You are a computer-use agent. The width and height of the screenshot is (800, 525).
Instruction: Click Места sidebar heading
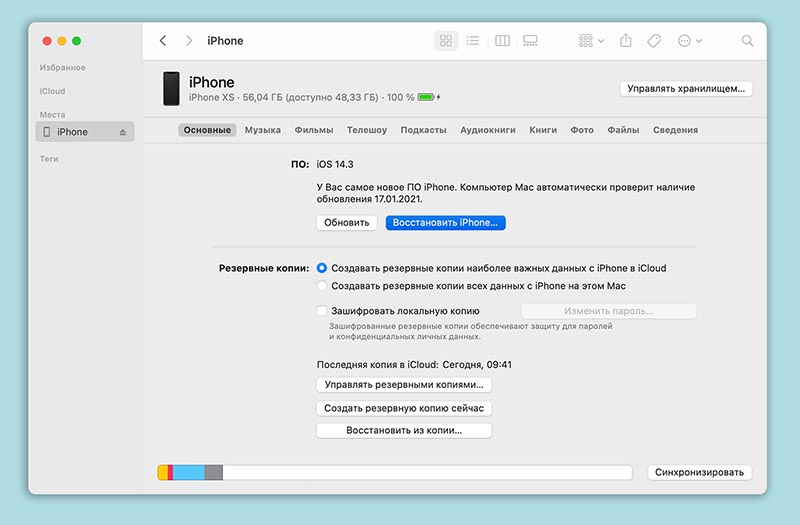coord(53,114)
